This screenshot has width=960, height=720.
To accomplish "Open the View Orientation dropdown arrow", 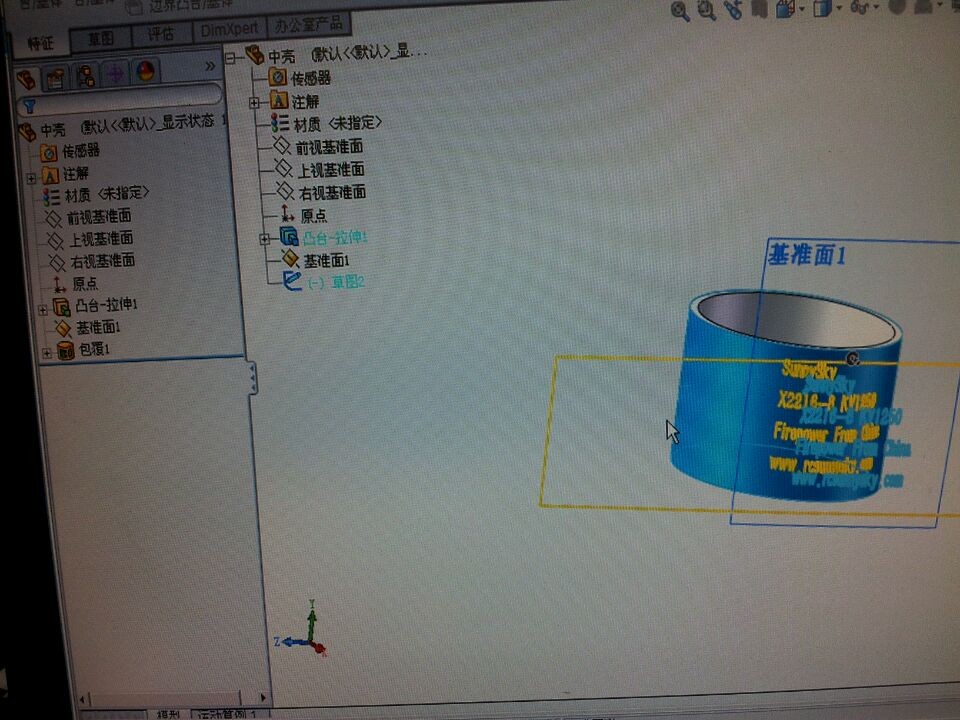I will pyautogui.click(x=803, y=9).
